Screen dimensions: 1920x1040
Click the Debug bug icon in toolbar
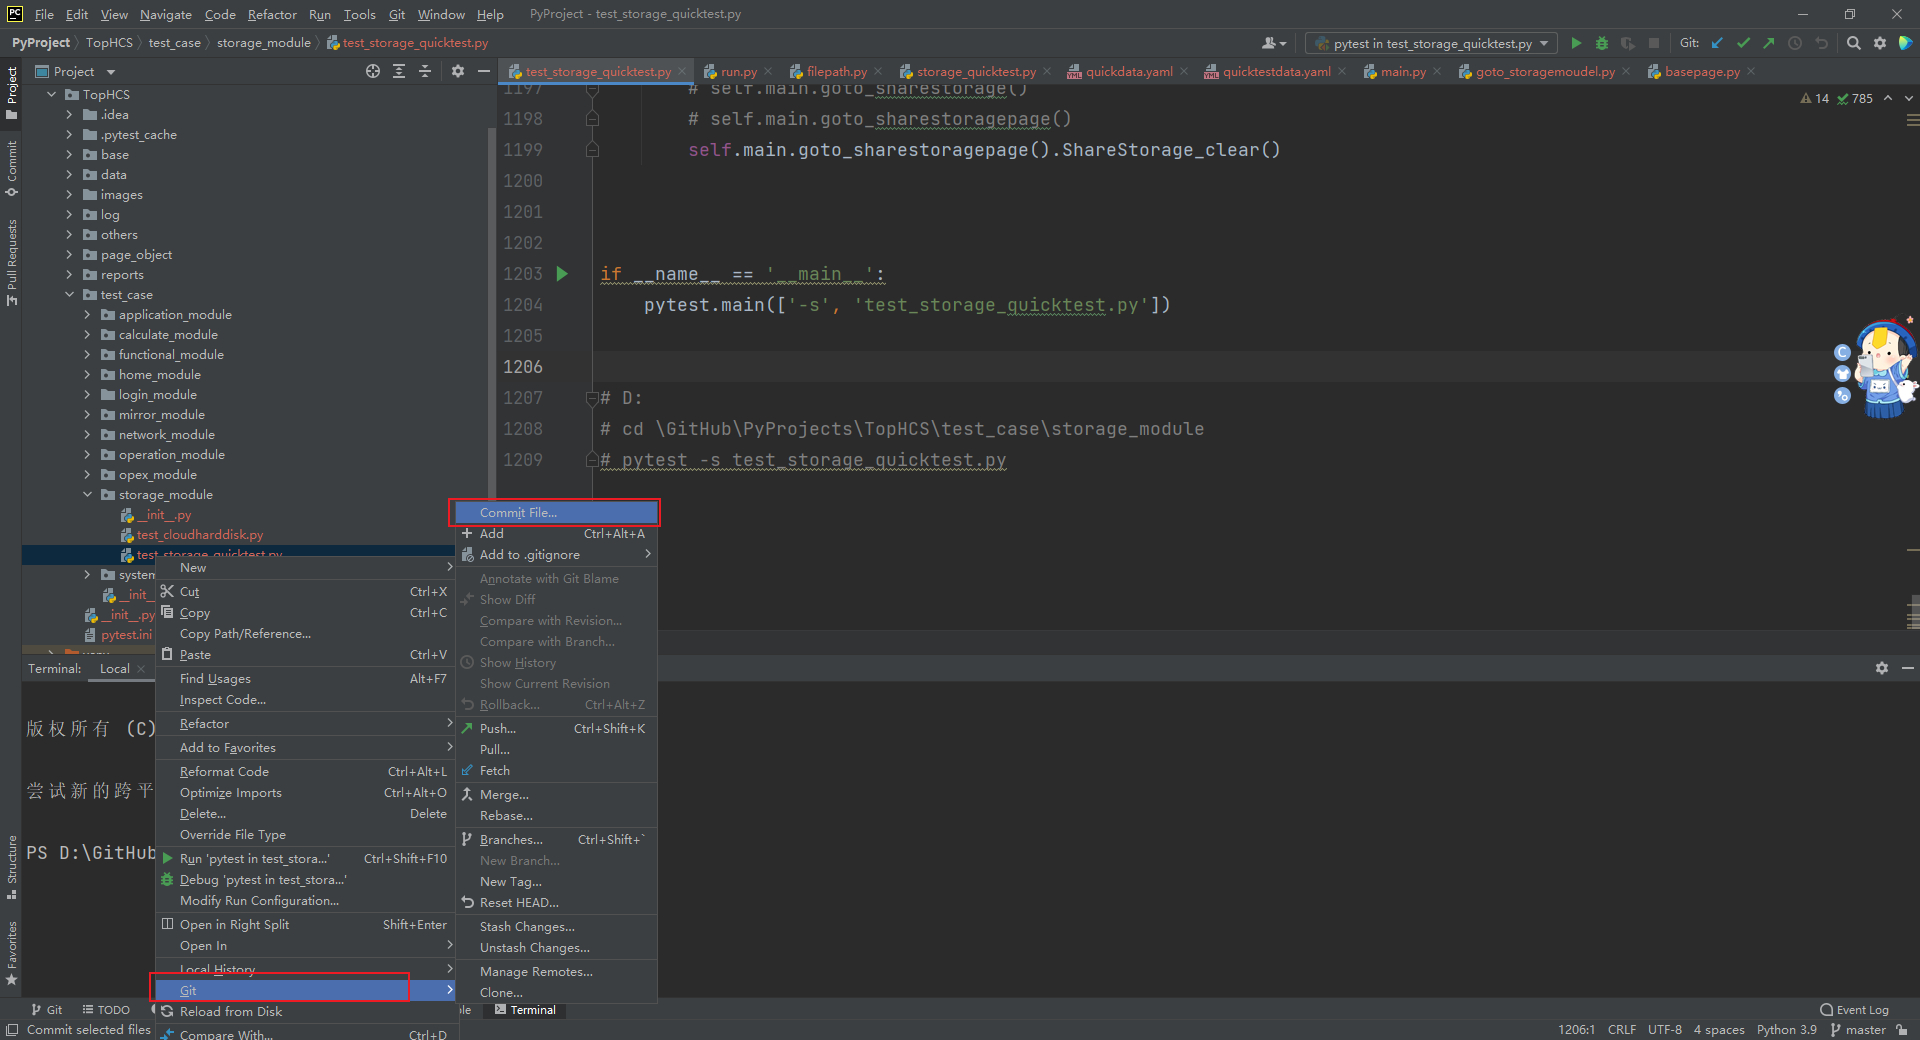[x=1602, y=43]
